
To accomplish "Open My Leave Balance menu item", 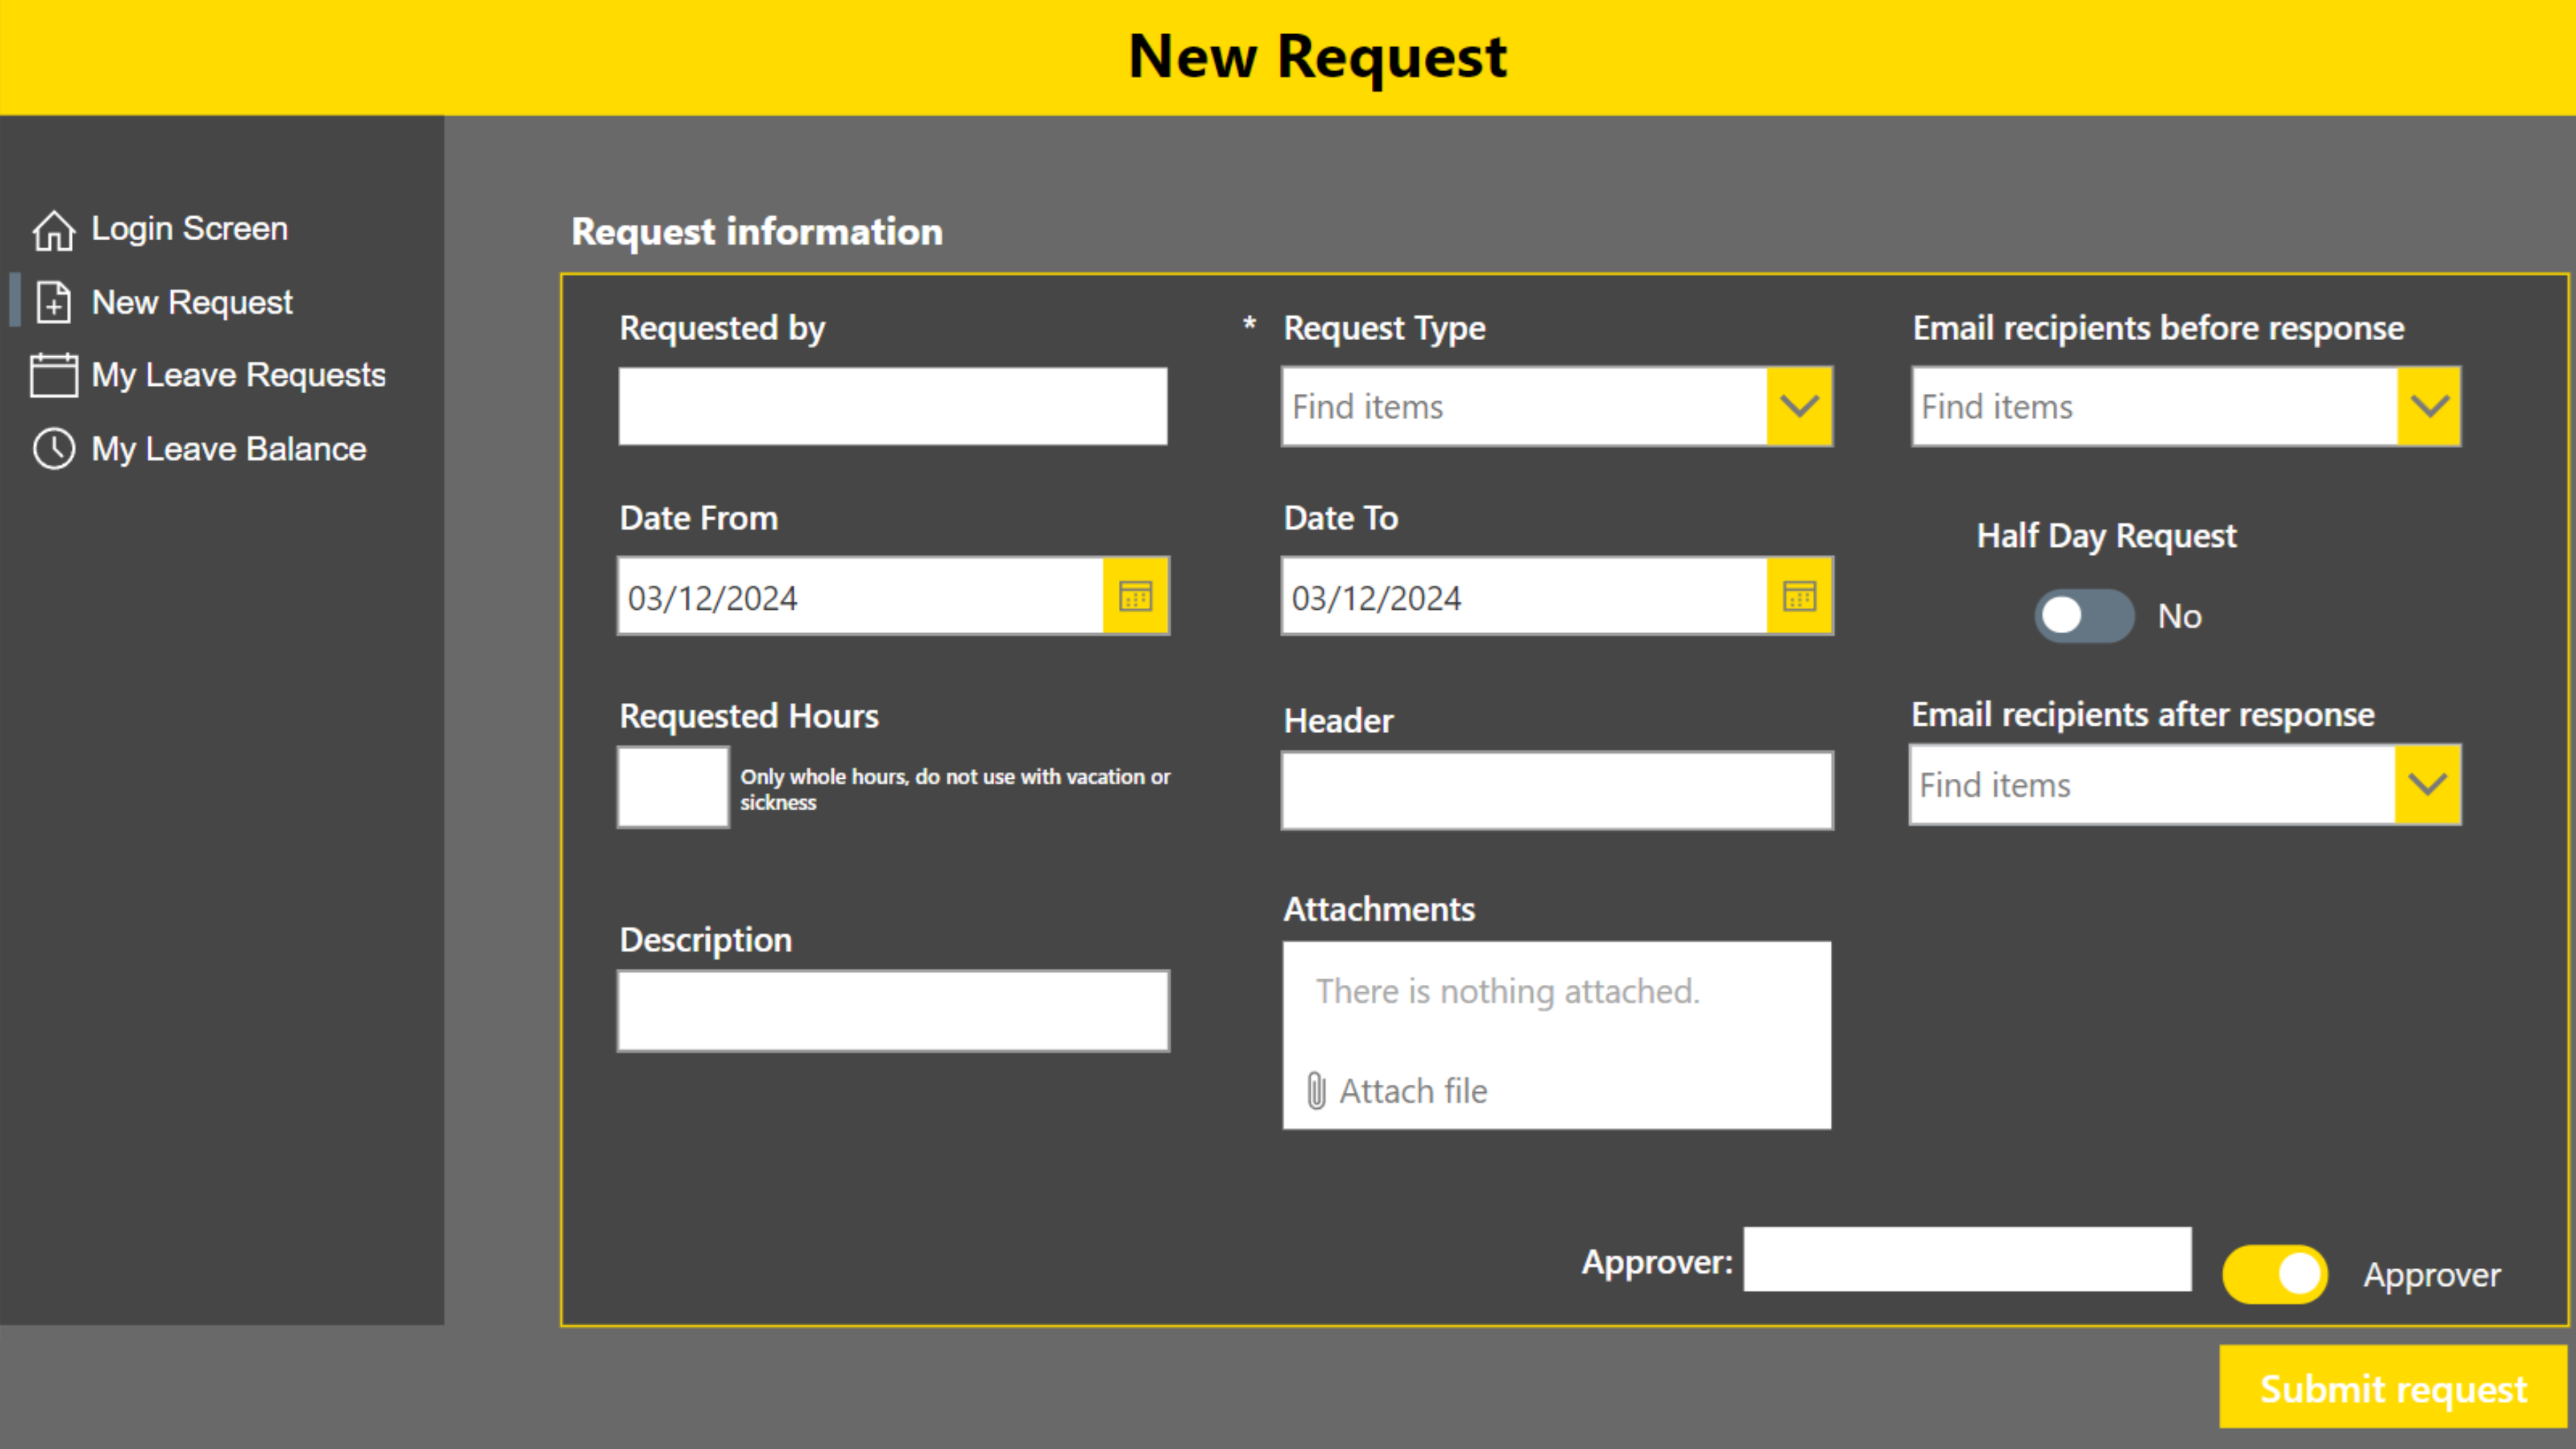I will (228, 449).
